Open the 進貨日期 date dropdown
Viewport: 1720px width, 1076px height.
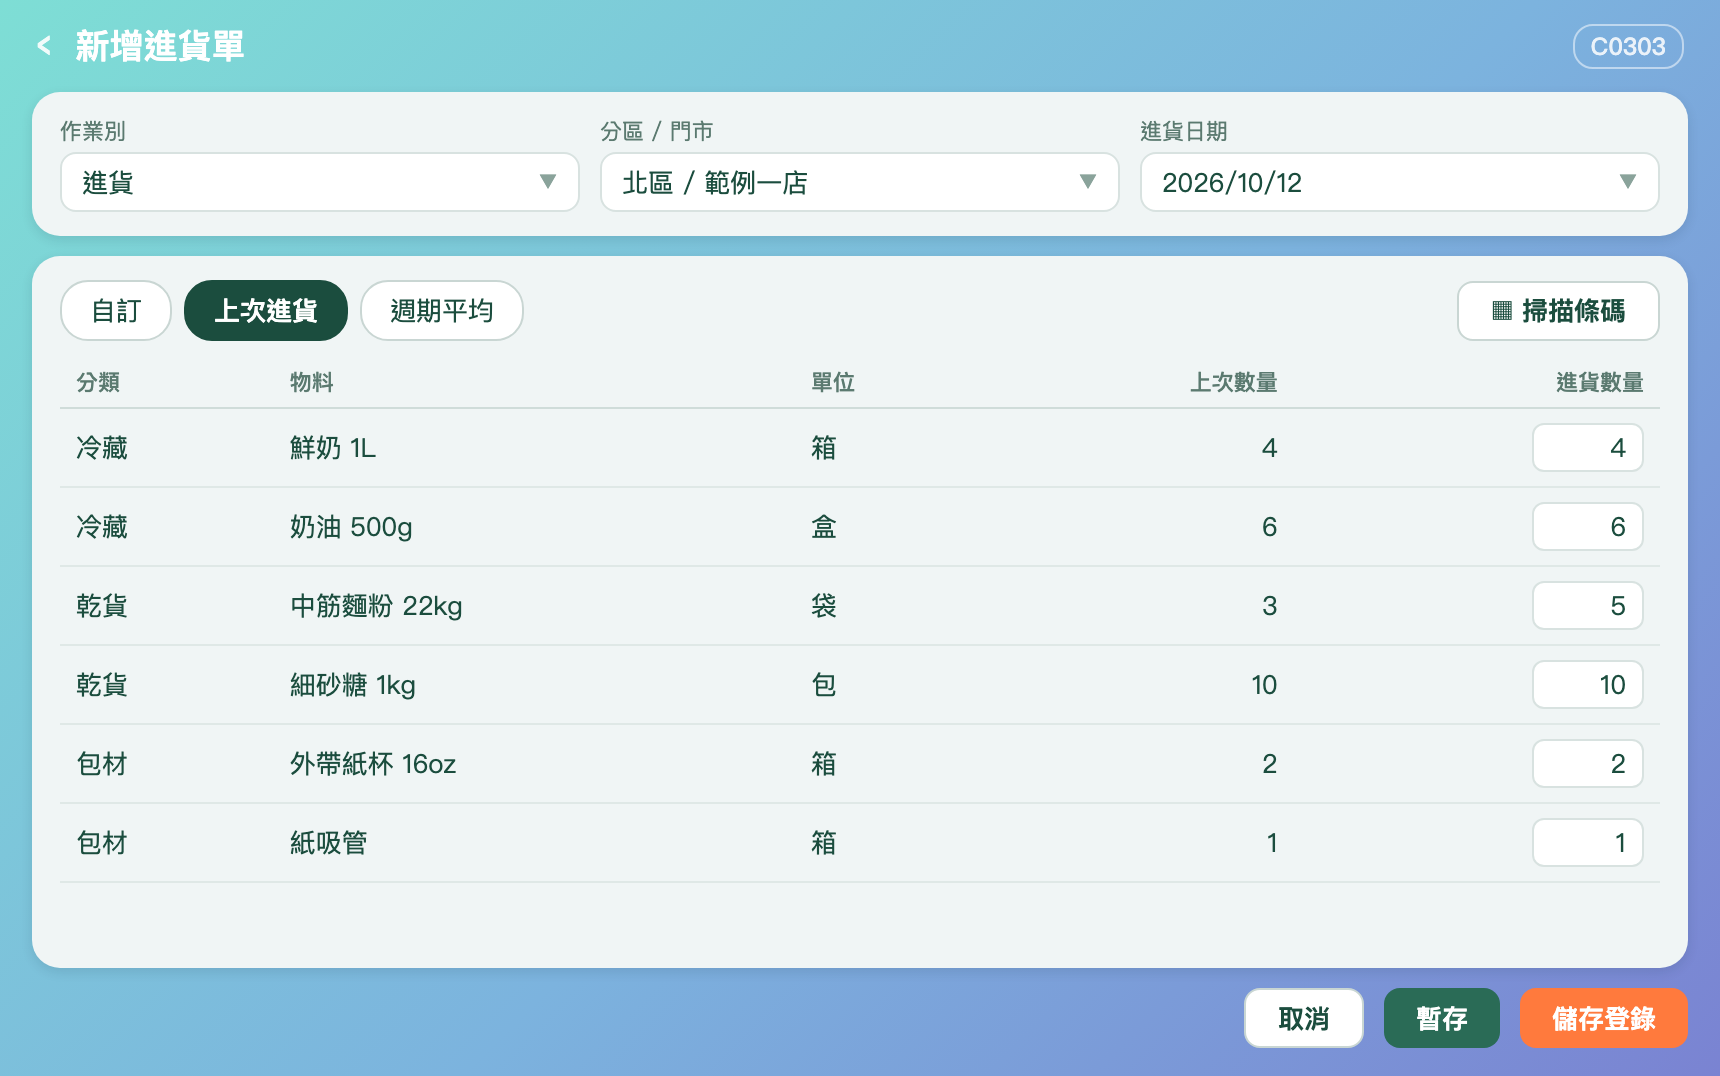(1399, 182)
